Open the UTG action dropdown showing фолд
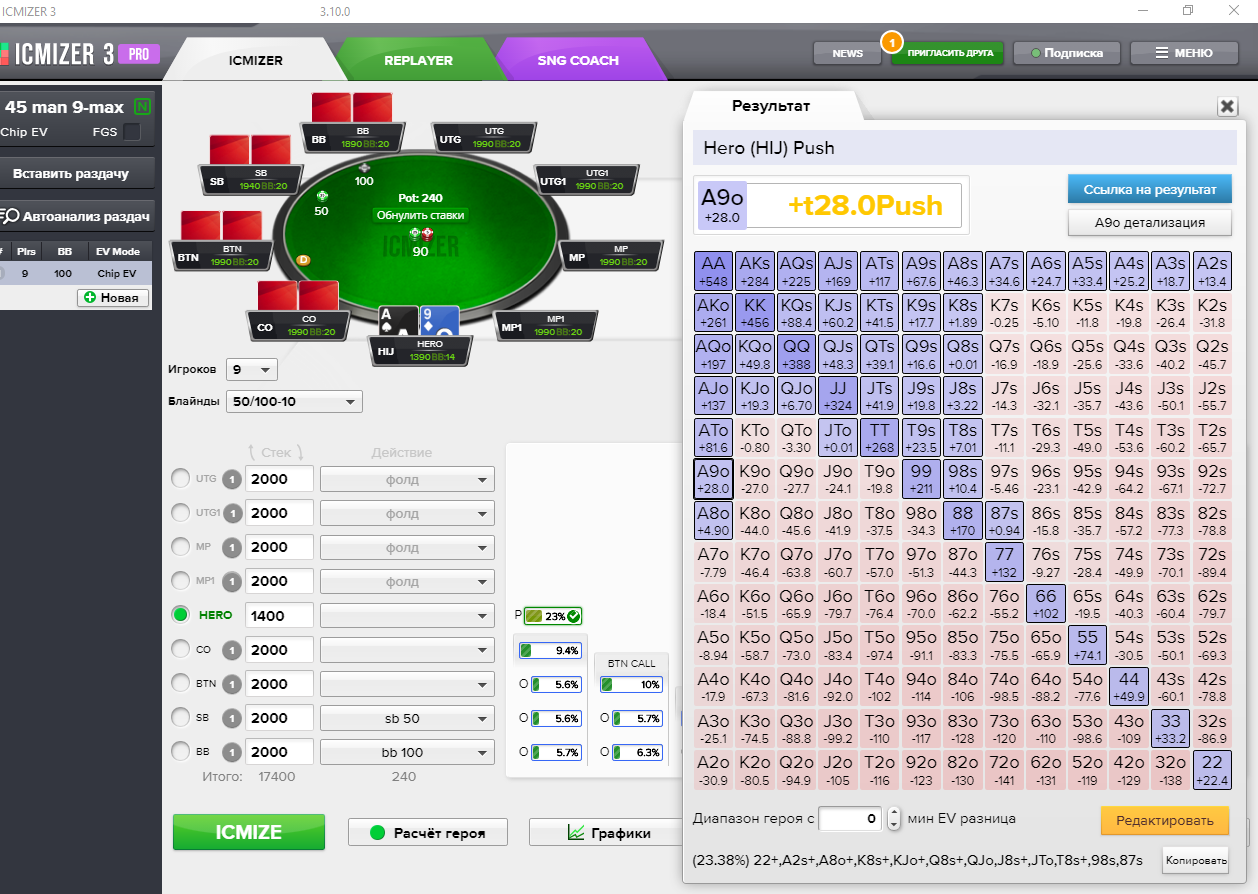 (407, 479)
